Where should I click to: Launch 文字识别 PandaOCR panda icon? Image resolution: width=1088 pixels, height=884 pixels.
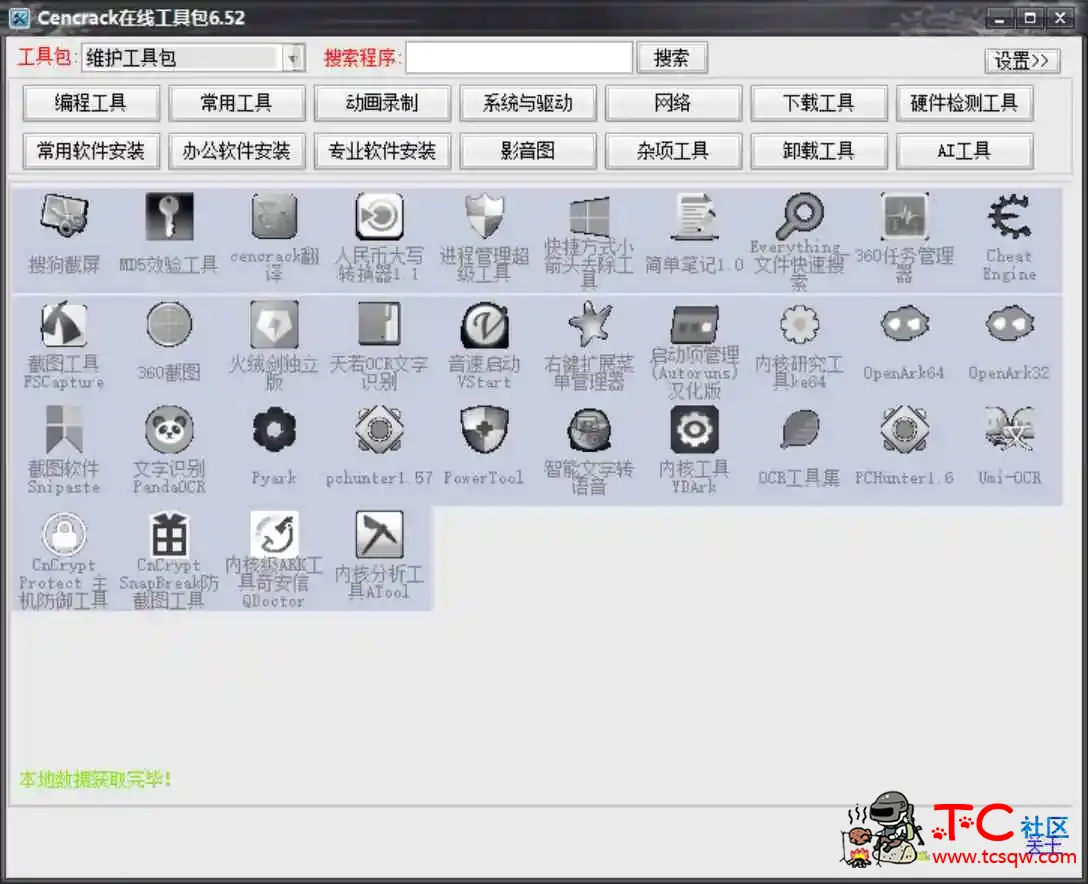click(169, 430)
